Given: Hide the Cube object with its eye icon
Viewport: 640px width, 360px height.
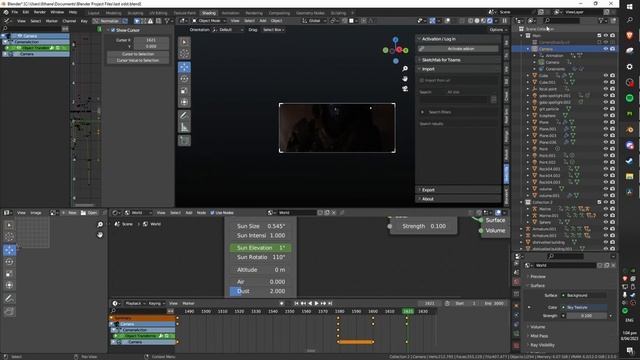Looking at the screenshot, I should 606,76.
